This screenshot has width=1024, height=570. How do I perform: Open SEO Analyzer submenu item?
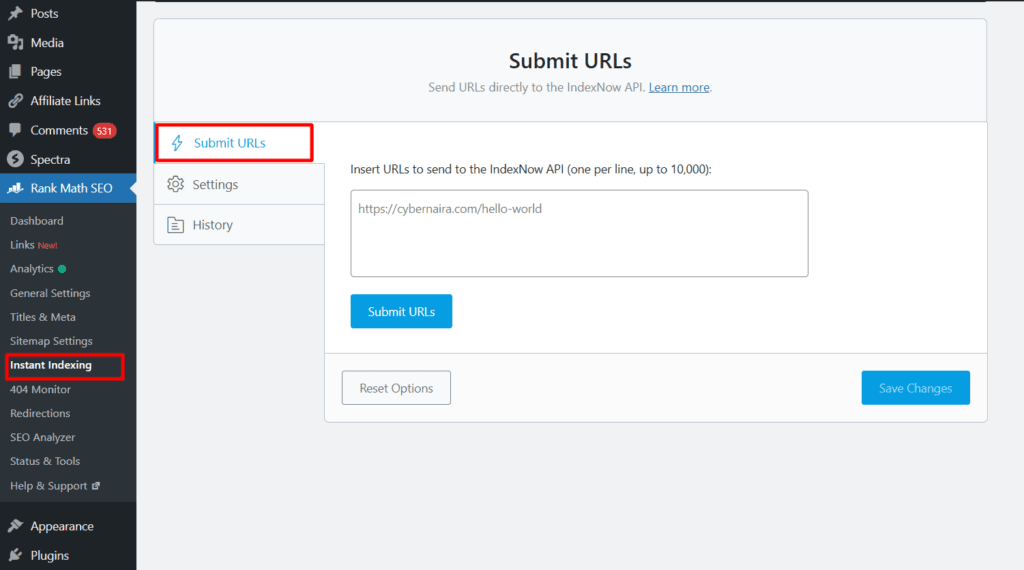(42, 437)
